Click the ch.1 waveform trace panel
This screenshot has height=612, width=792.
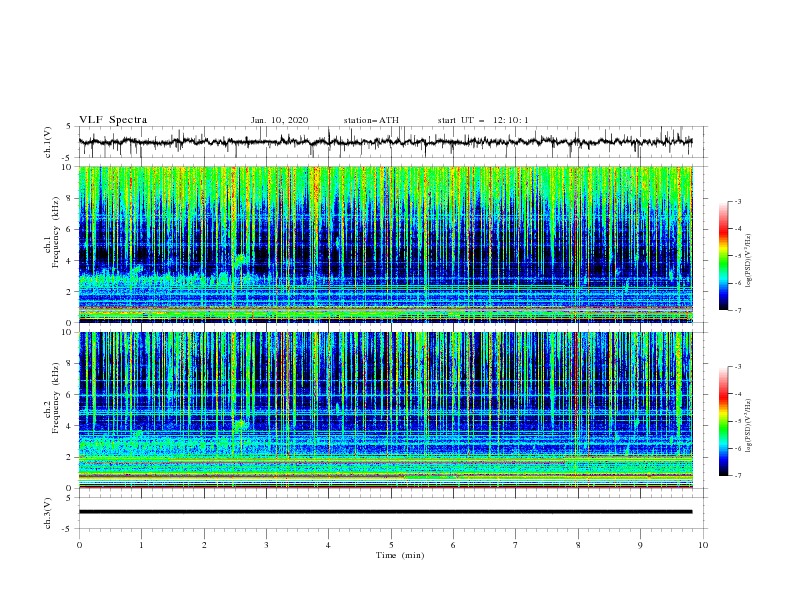click(x=392, y=142)
